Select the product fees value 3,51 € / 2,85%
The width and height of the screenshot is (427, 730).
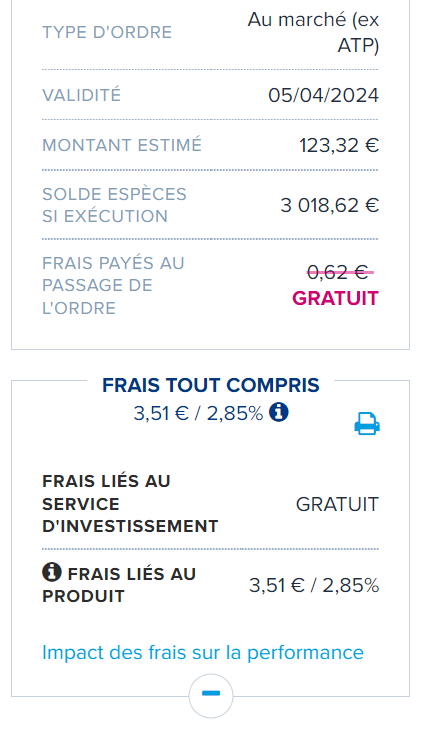point(314,585)
